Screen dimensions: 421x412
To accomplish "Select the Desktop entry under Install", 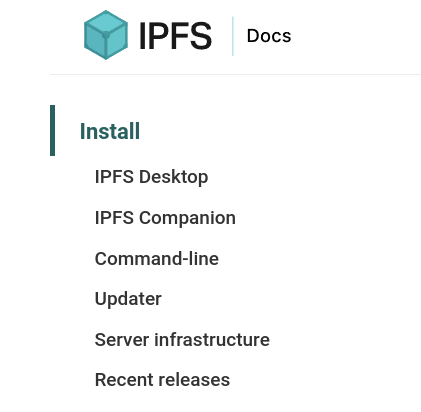I will click(151, 177).
